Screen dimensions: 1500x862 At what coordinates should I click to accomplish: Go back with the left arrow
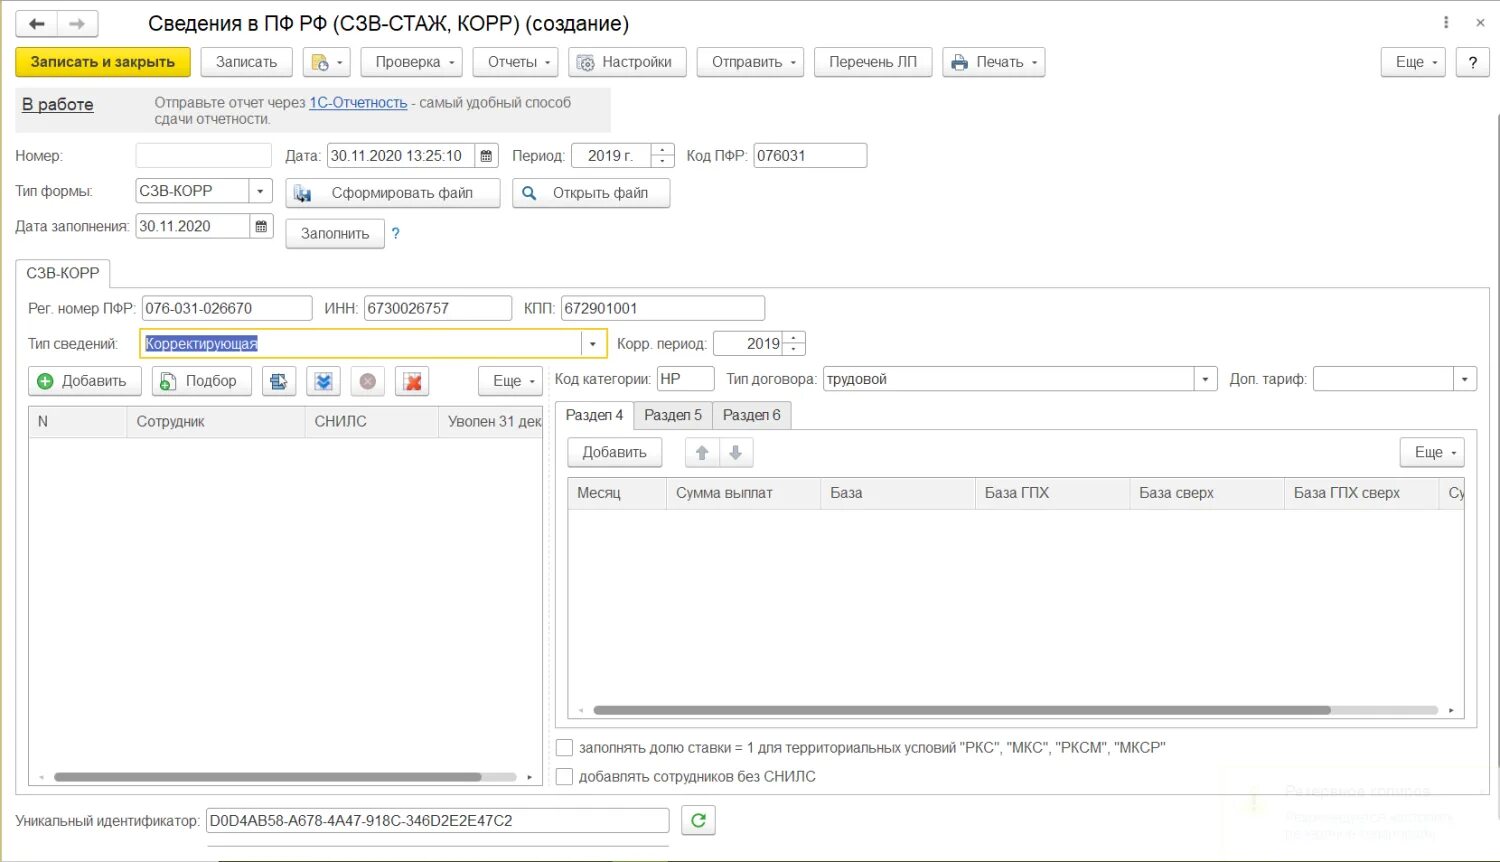37,23
